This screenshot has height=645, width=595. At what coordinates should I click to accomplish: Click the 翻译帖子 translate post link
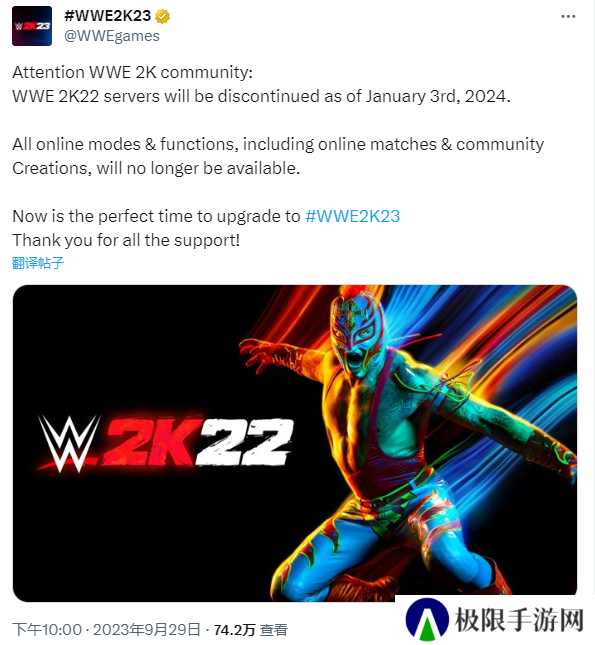38,263
